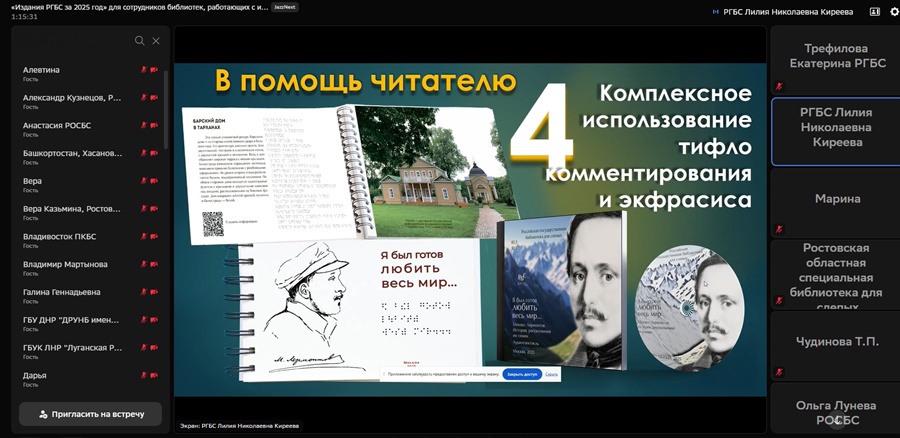This screenshot has width=900, height=438.
Task: Click Анастасия РОСБС's muted microphone icon
Action: pyautogui.click(x=144, y=126)
